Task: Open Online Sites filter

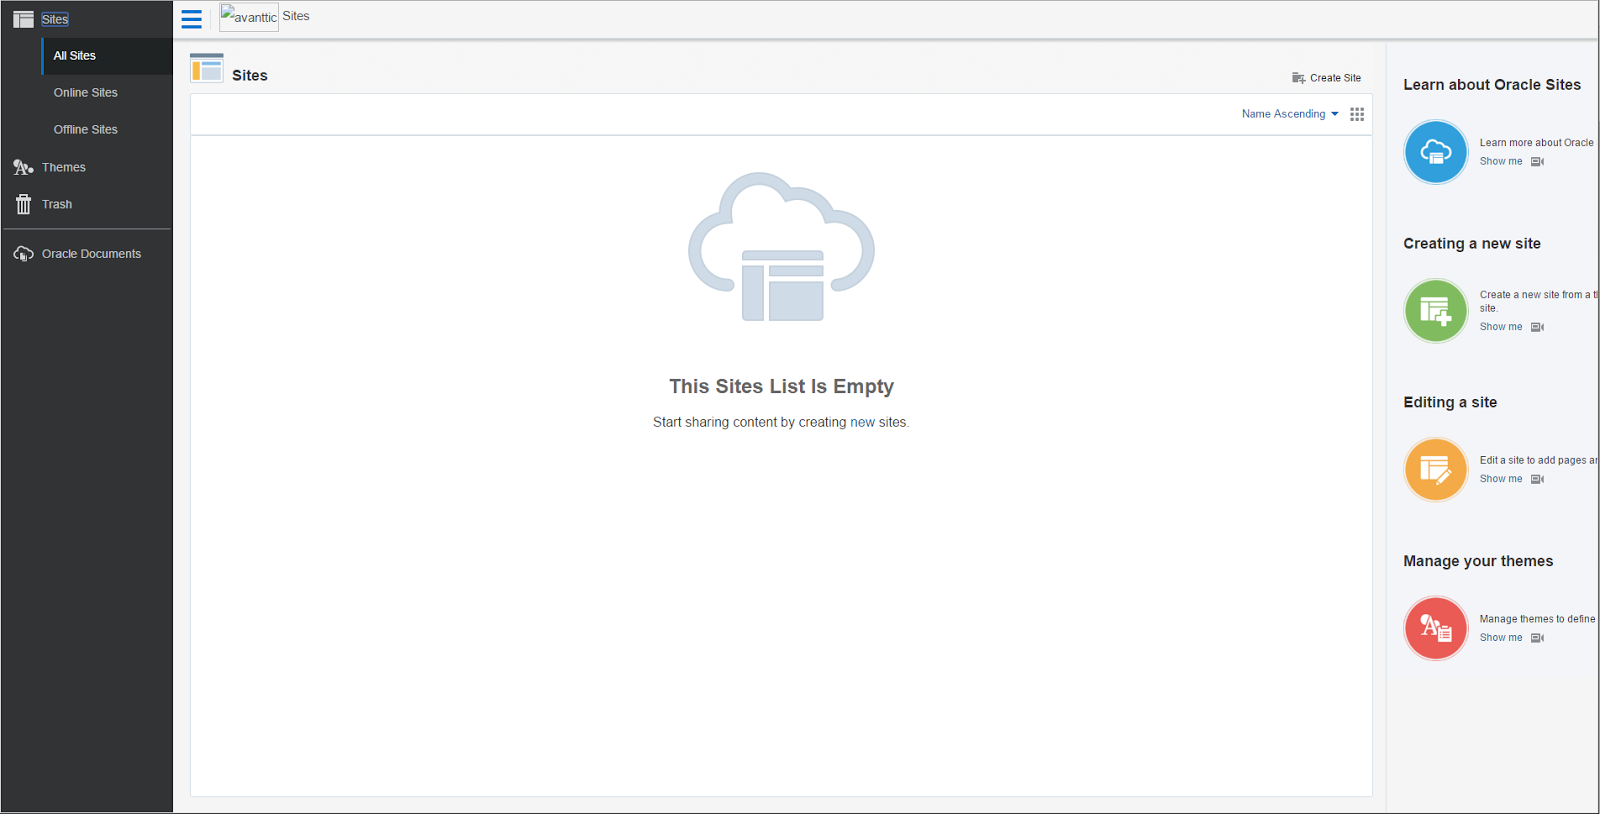Action: (x=86, y=93)
